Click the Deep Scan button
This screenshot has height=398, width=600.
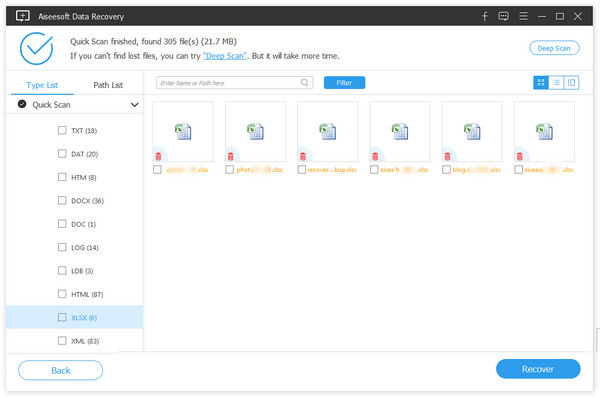pos(554,48)
